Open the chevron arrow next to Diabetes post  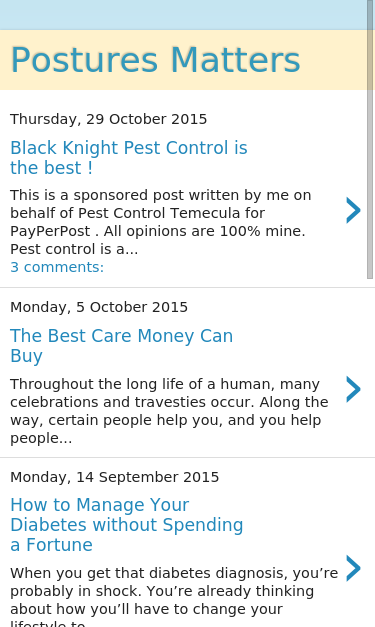[353, 568]
